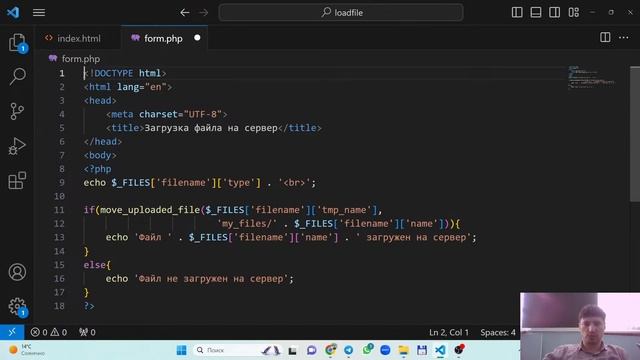Open the chat app icon on taskbar

311,350
